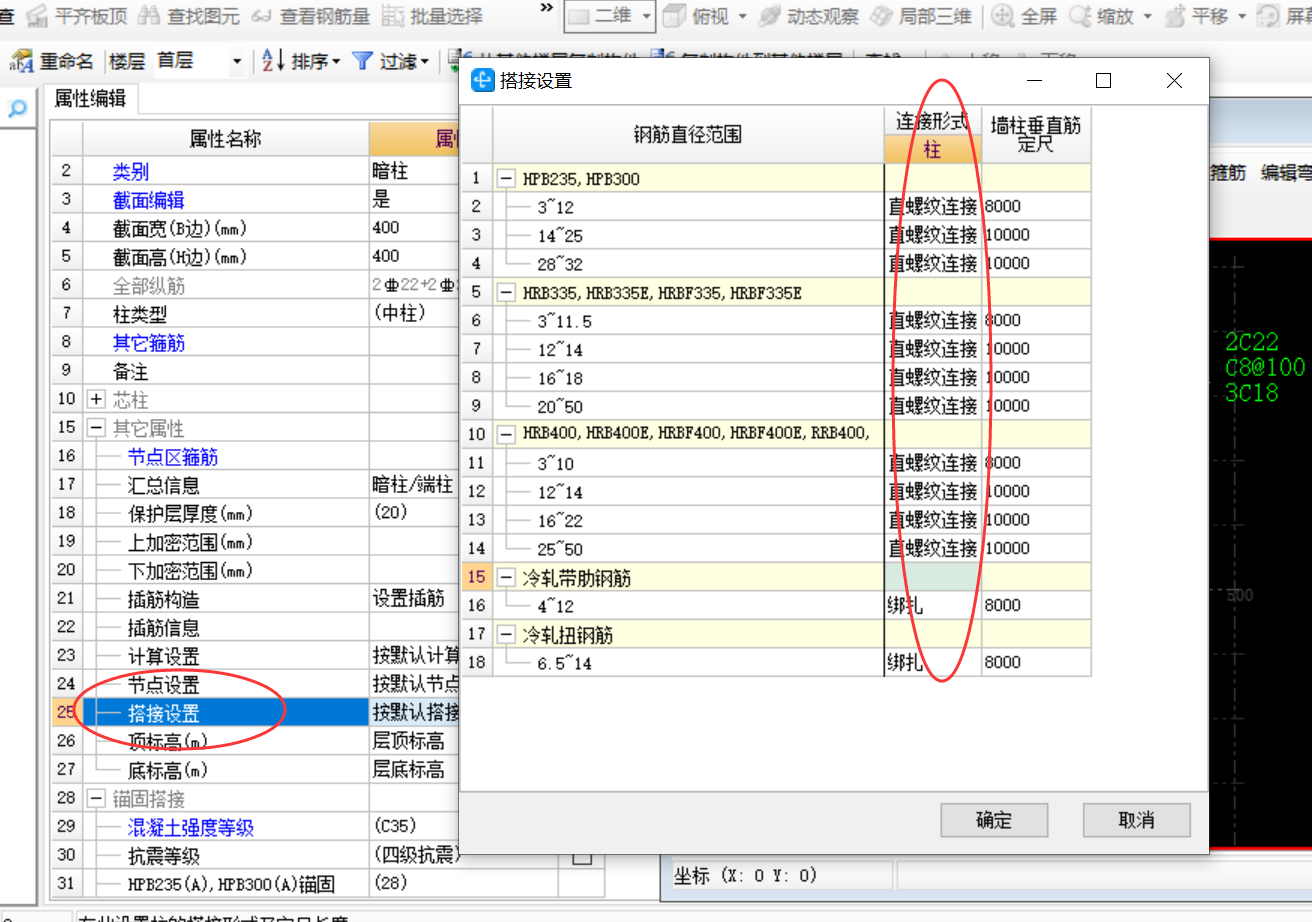Select connection type cell for 20~50 row
The height and width of the screenshot is (922, 1312).
coord(933,406)
